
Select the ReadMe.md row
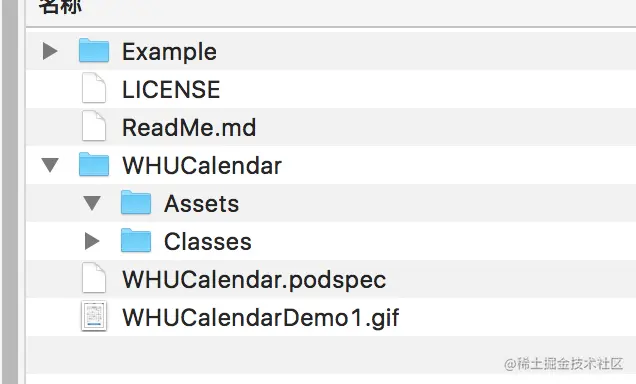pos(331,127)
